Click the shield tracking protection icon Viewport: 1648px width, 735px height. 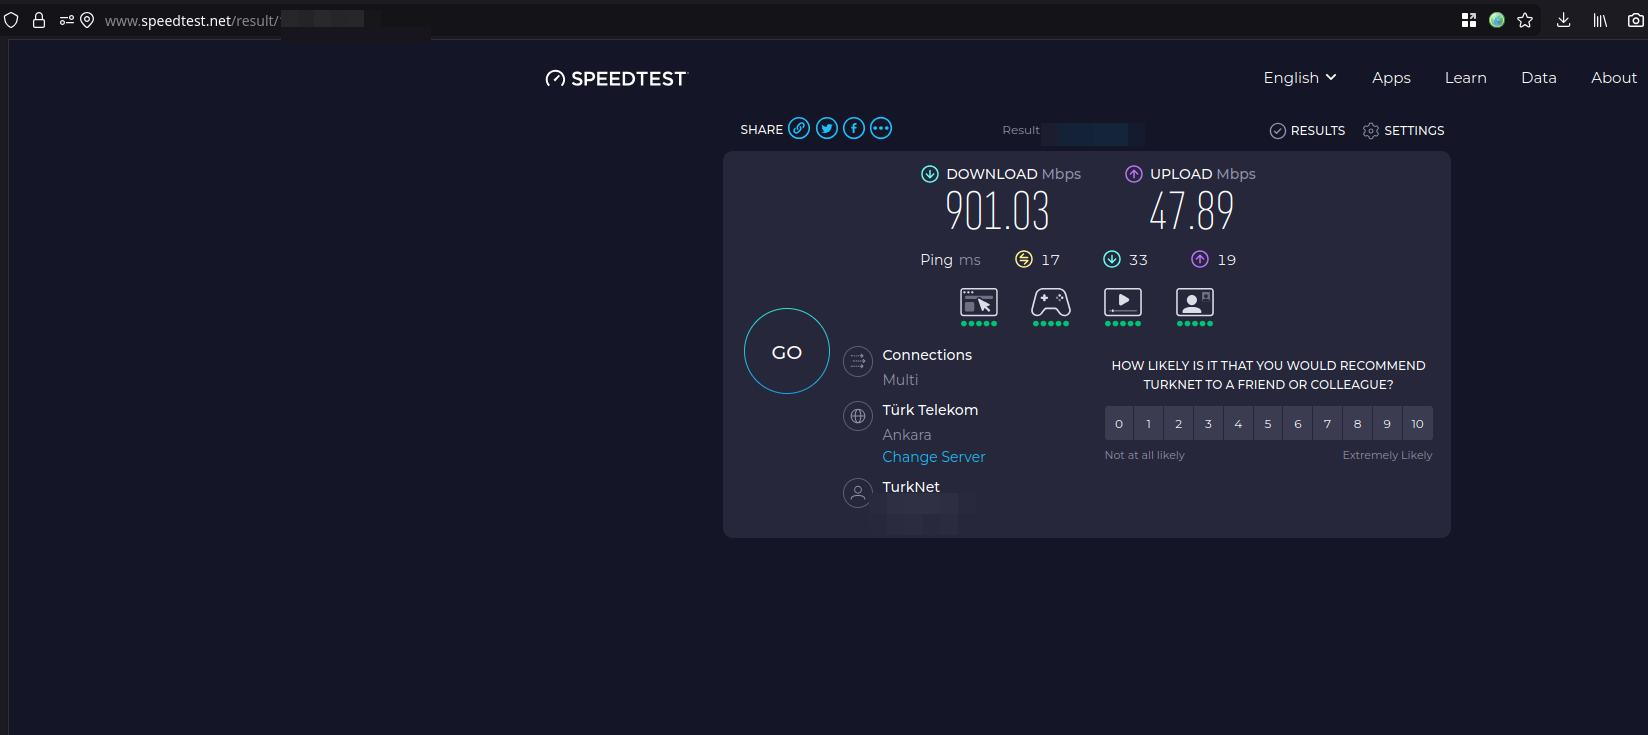point(11,20)
